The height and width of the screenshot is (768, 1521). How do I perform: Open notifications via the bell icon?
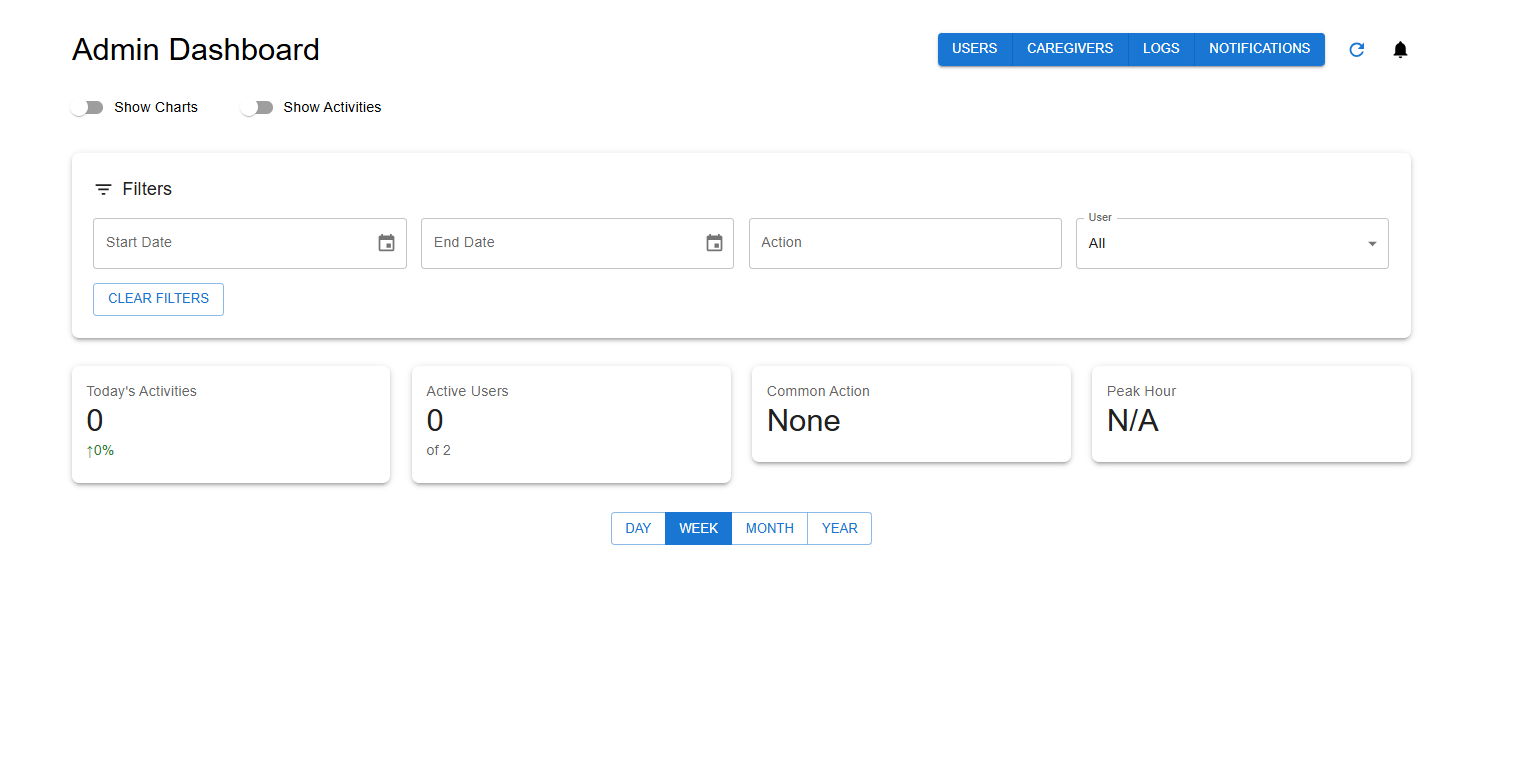point(1400,49)
